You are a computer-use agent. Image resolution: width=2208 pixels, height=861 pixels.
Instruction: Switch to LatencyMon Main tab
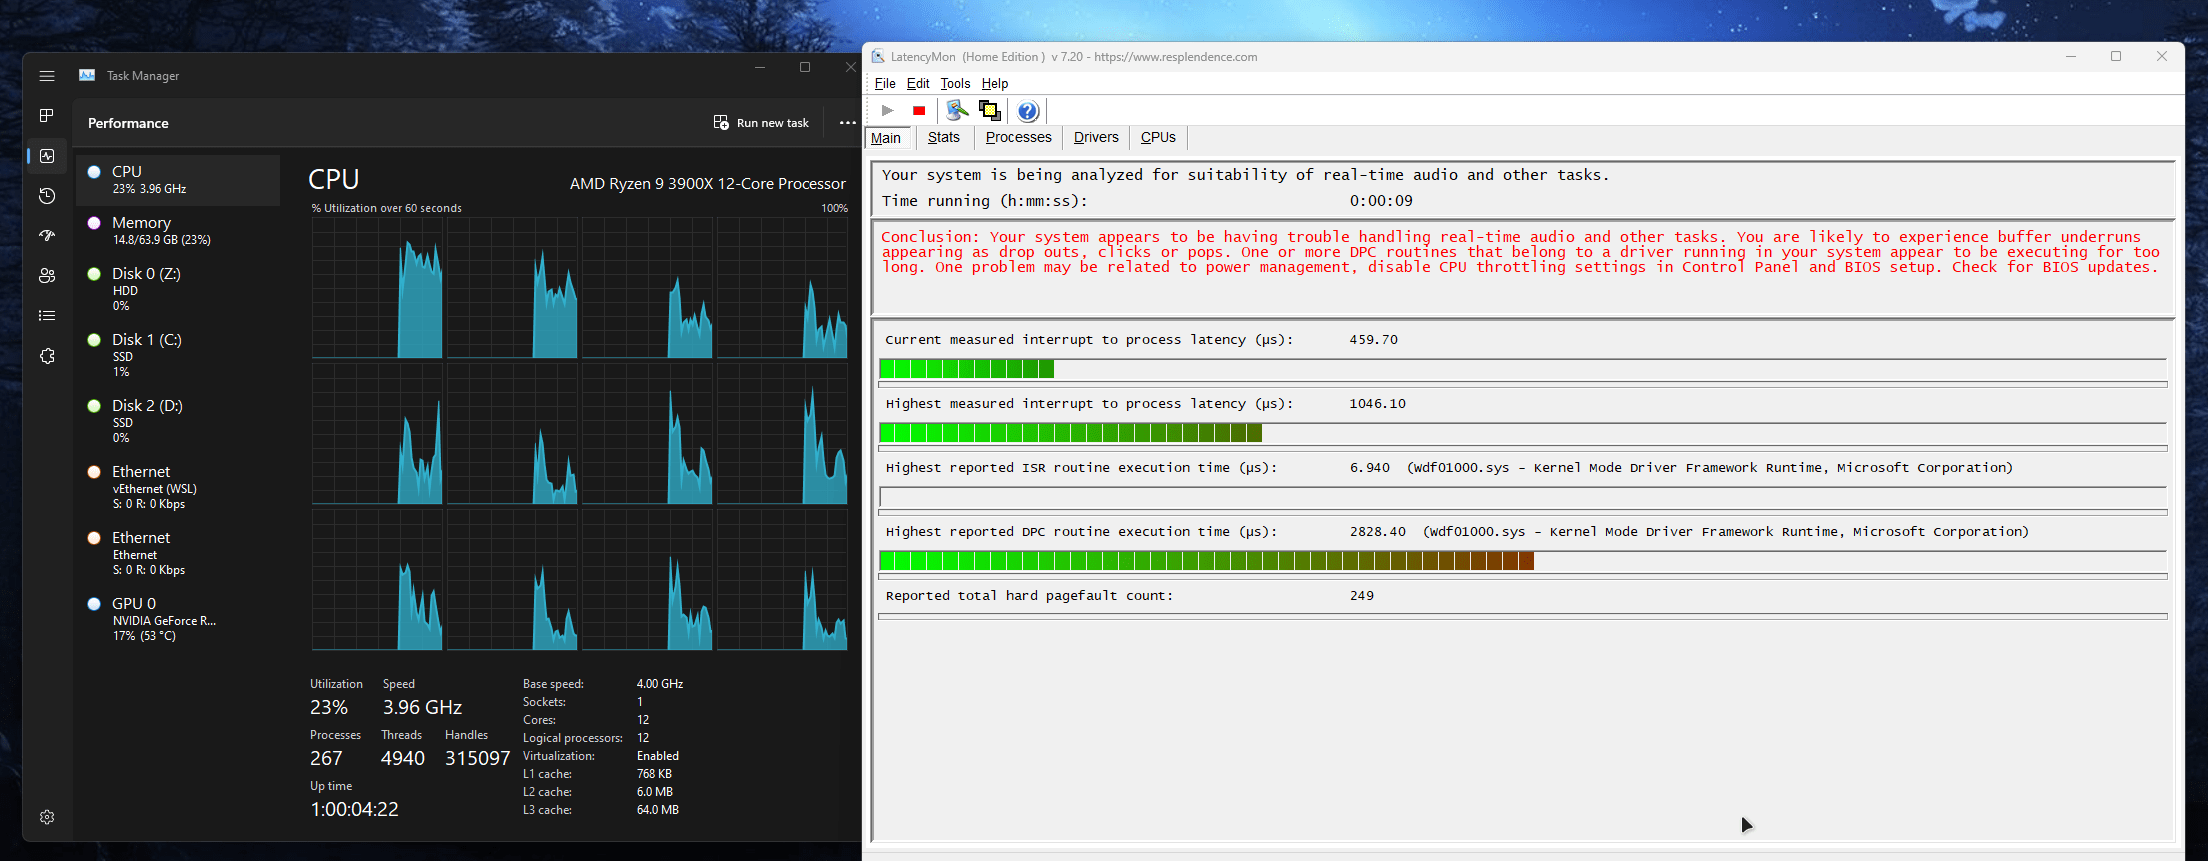[886, 138]
